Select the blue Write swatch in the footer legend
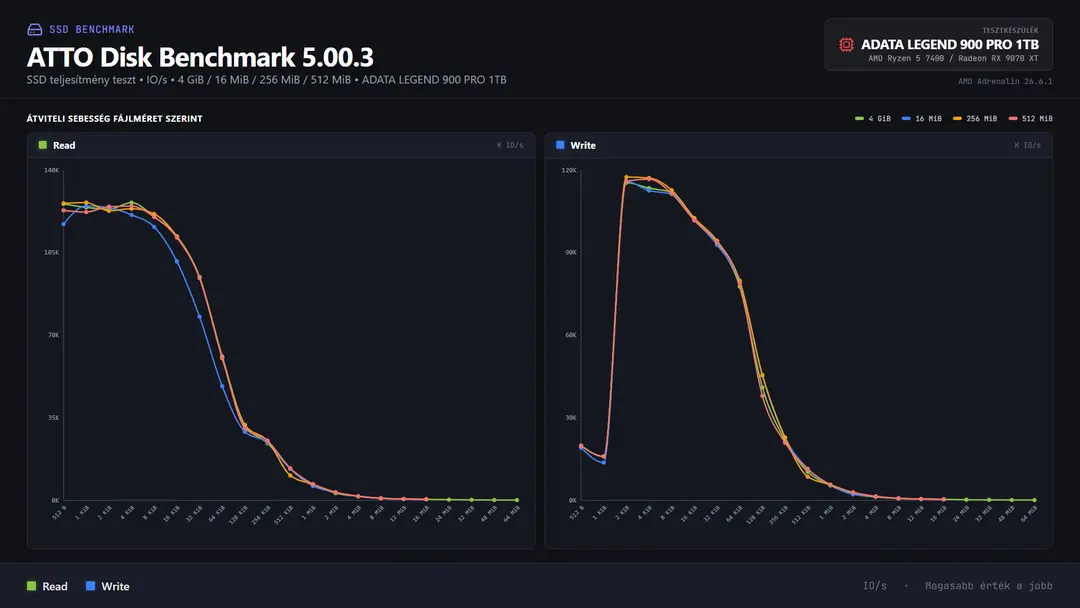Viewport: 1080px width, 608px height. (90, 586)
